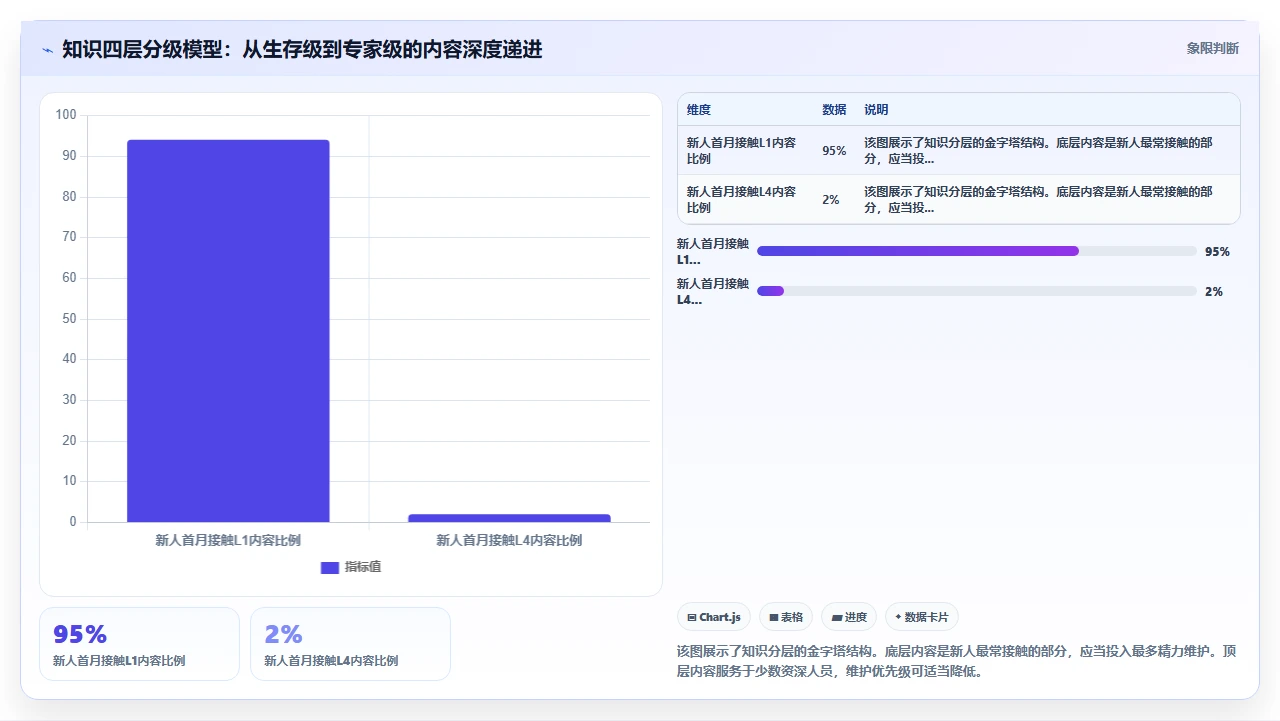Click the description text in L1 table row

(x=1040, y=151)
